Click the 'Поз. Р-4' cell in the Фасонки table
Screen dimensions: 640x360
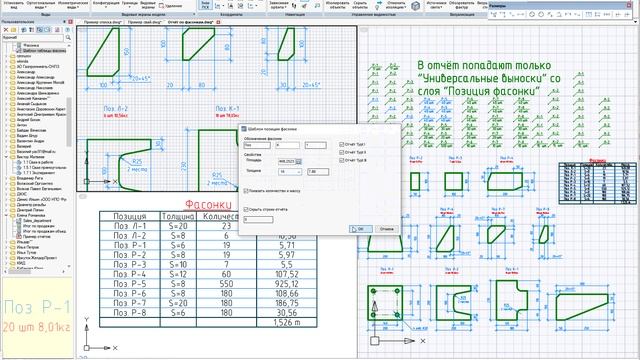[130, 274]
